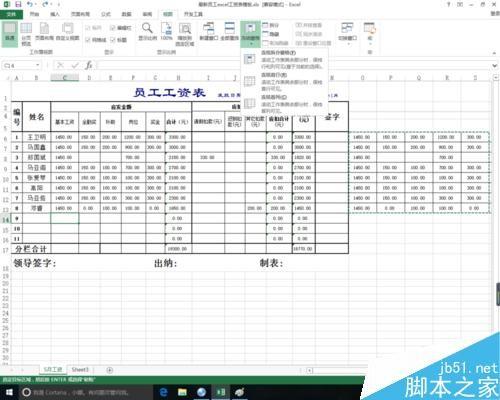Viewport: 500px width, 400px height.
Task: Collapse the ribbon with the up arrow
Action: click(x=494, y=53)
